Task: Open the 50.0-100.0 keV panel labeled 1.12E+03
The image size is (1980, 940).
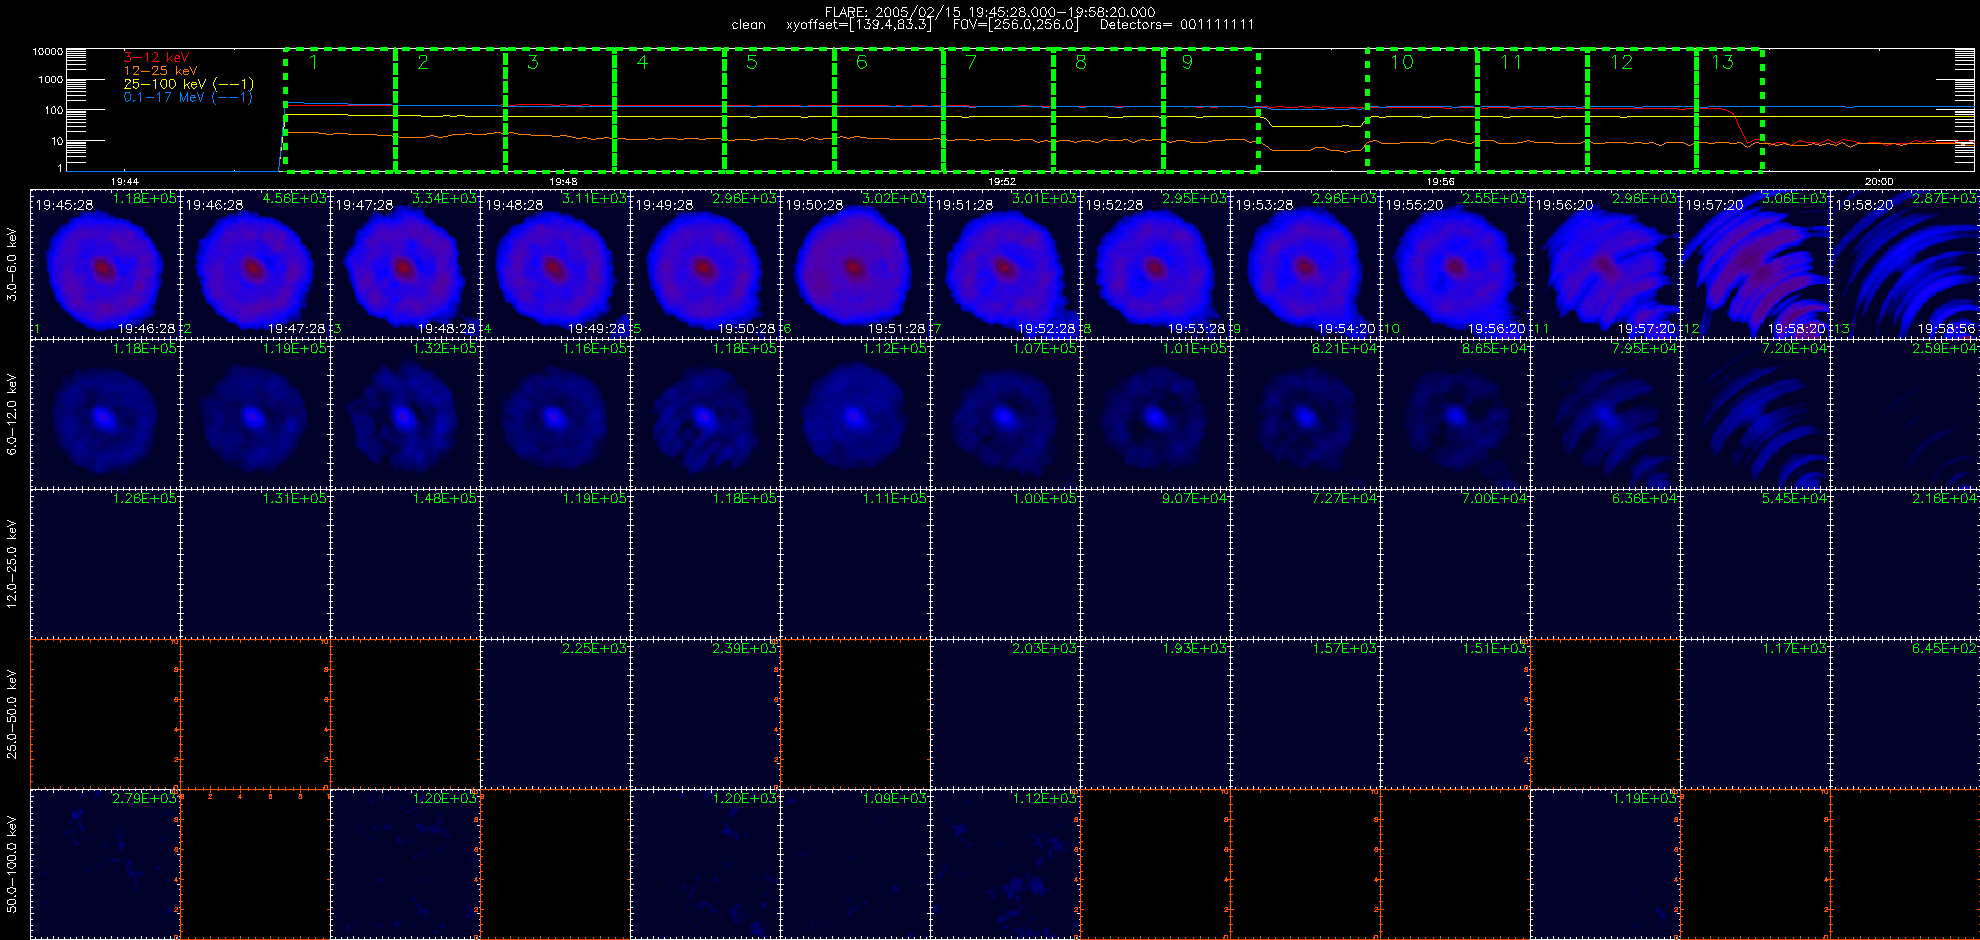Action: (1005, 864)
